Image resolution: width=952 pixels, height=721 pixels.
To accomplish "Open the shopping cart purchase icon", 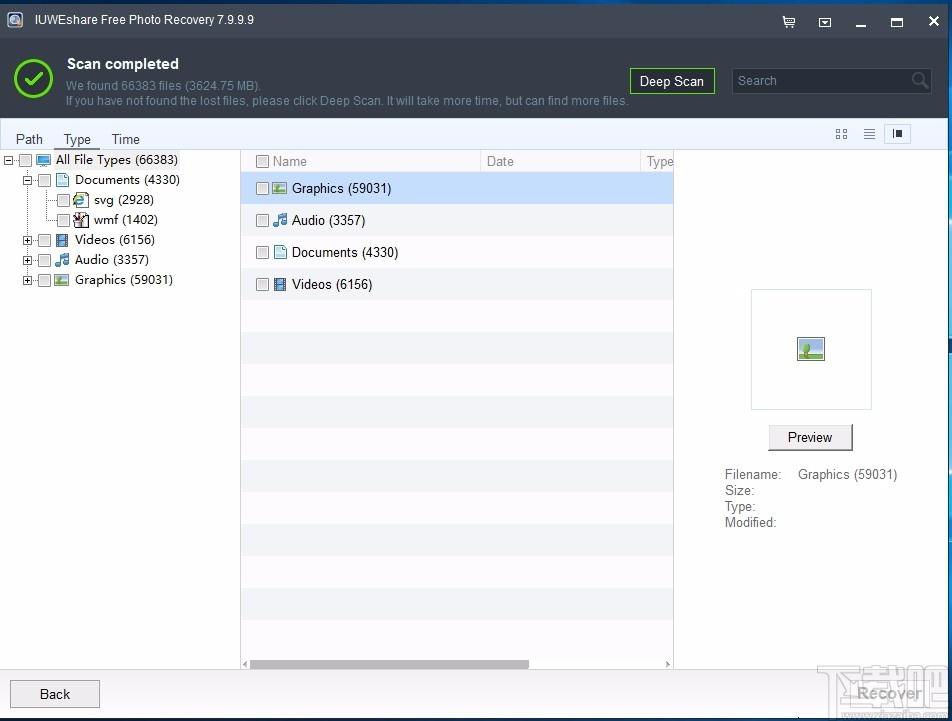I will (x=789, y=22).
